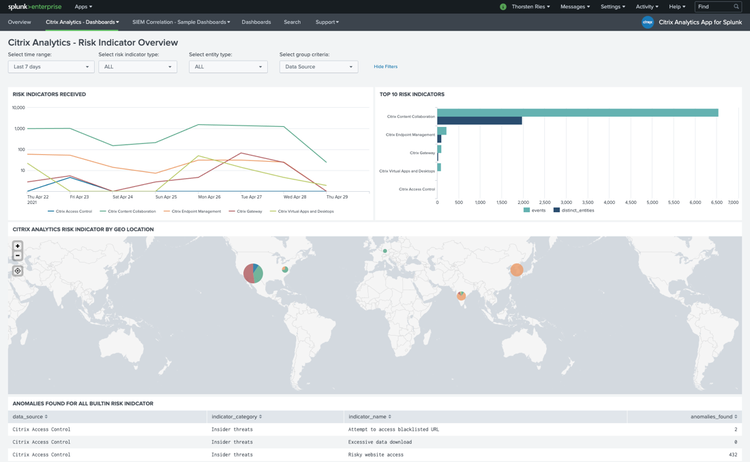The height and width of the screenshot is (462, 750).
Task: Click the pie marker over India
Action: tap(461, 296)
